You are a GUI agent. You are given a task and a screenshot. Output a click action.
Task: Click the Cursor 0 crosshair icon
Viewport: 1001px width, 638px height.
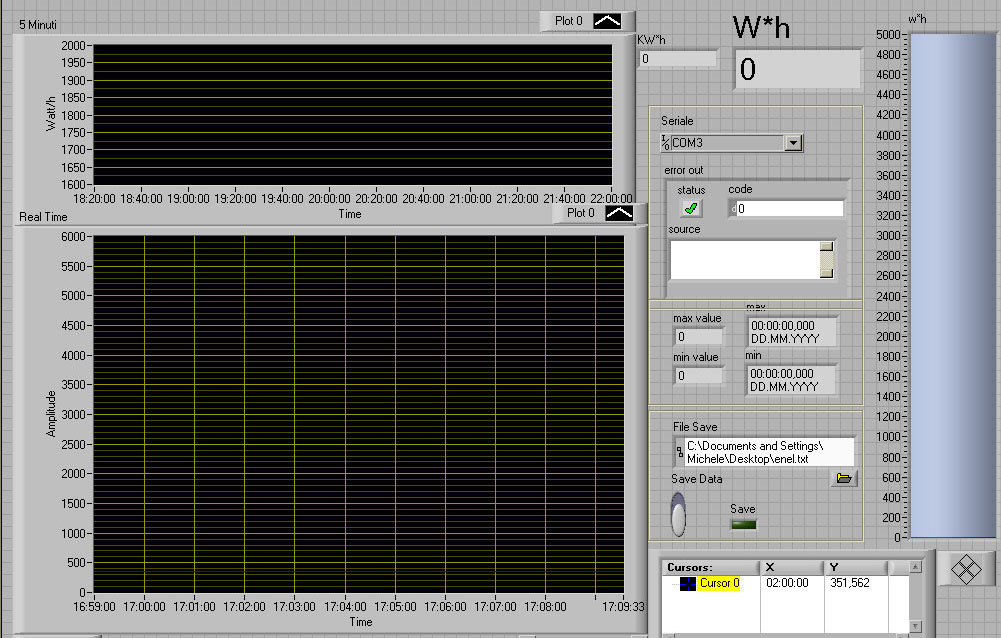(x=687, y=583)
